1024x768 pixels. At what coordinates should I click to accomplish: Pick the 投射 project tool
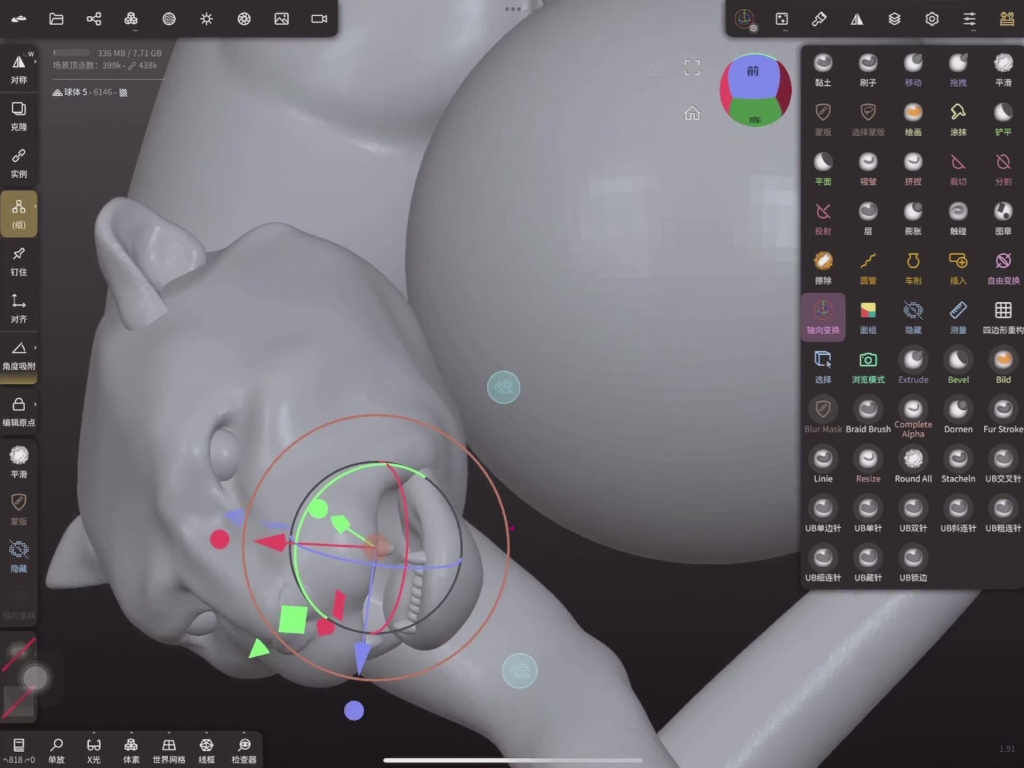point(823,218)
